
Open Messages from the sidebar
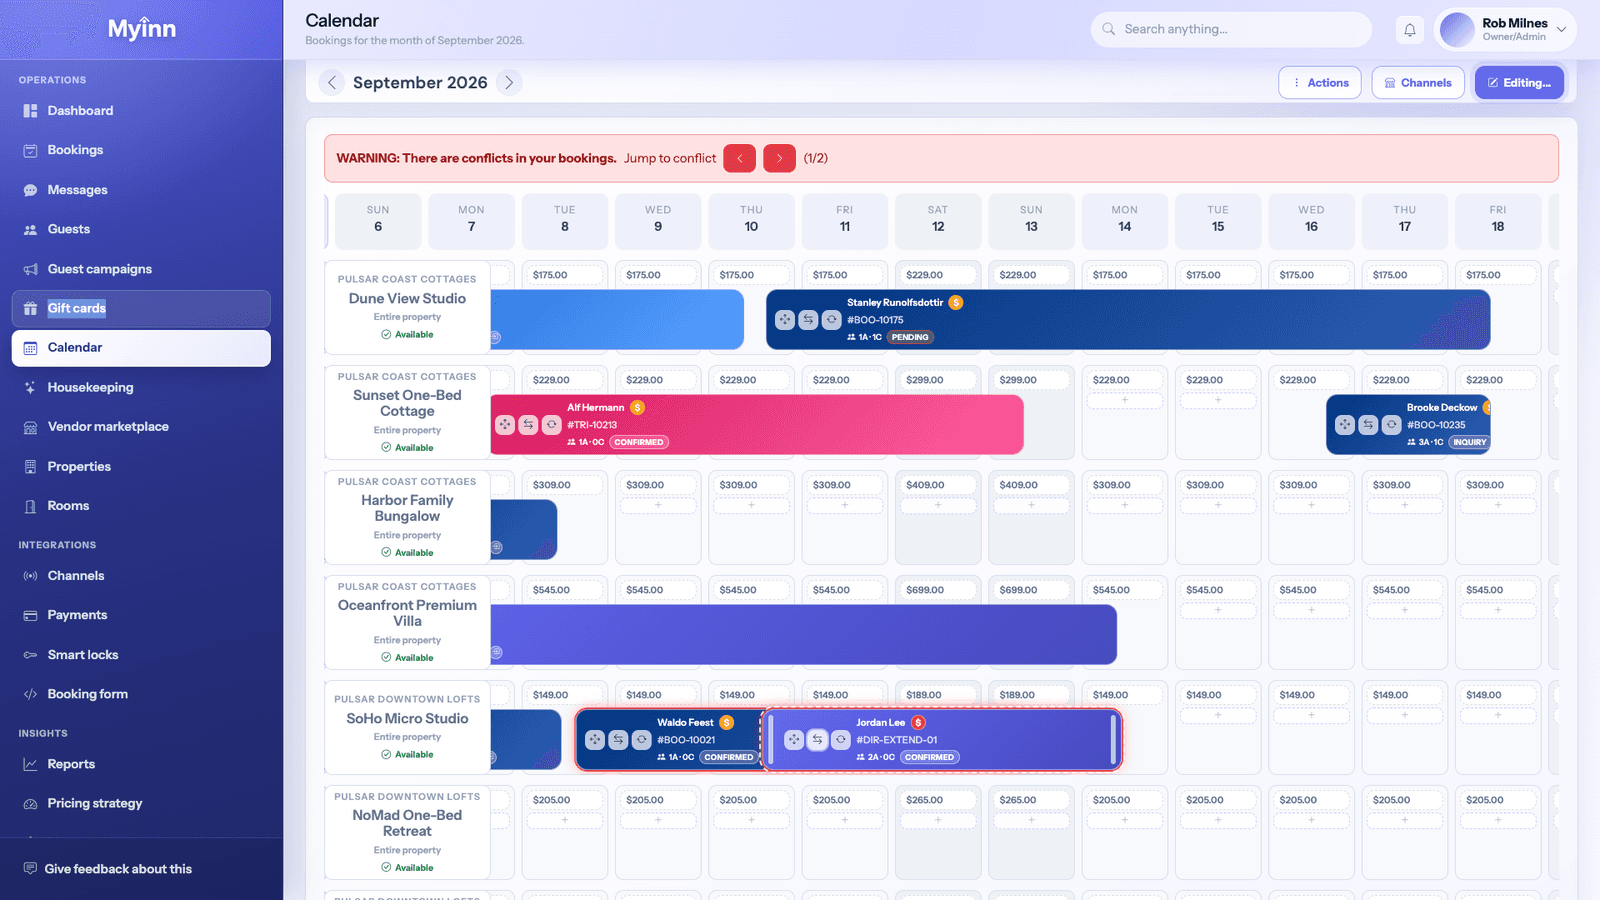(x=141, y=190)
